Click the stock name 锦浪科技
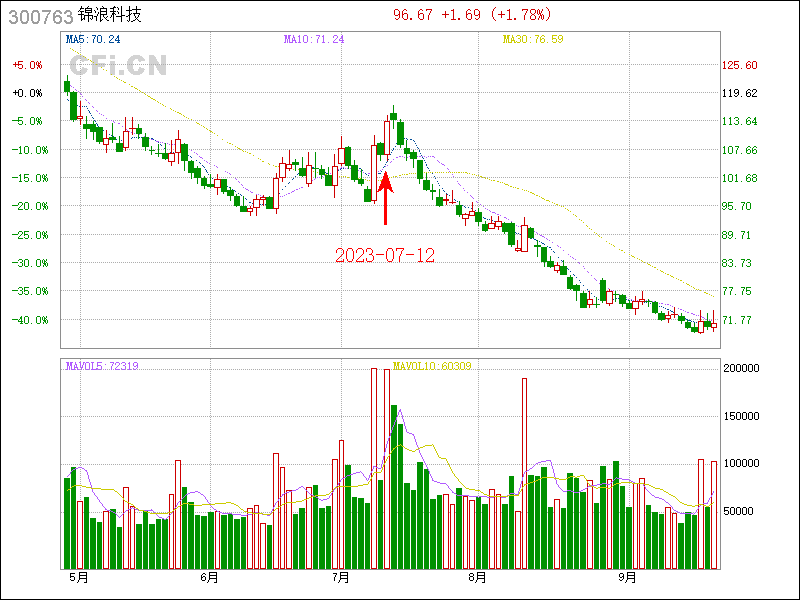 coord(109,16)
